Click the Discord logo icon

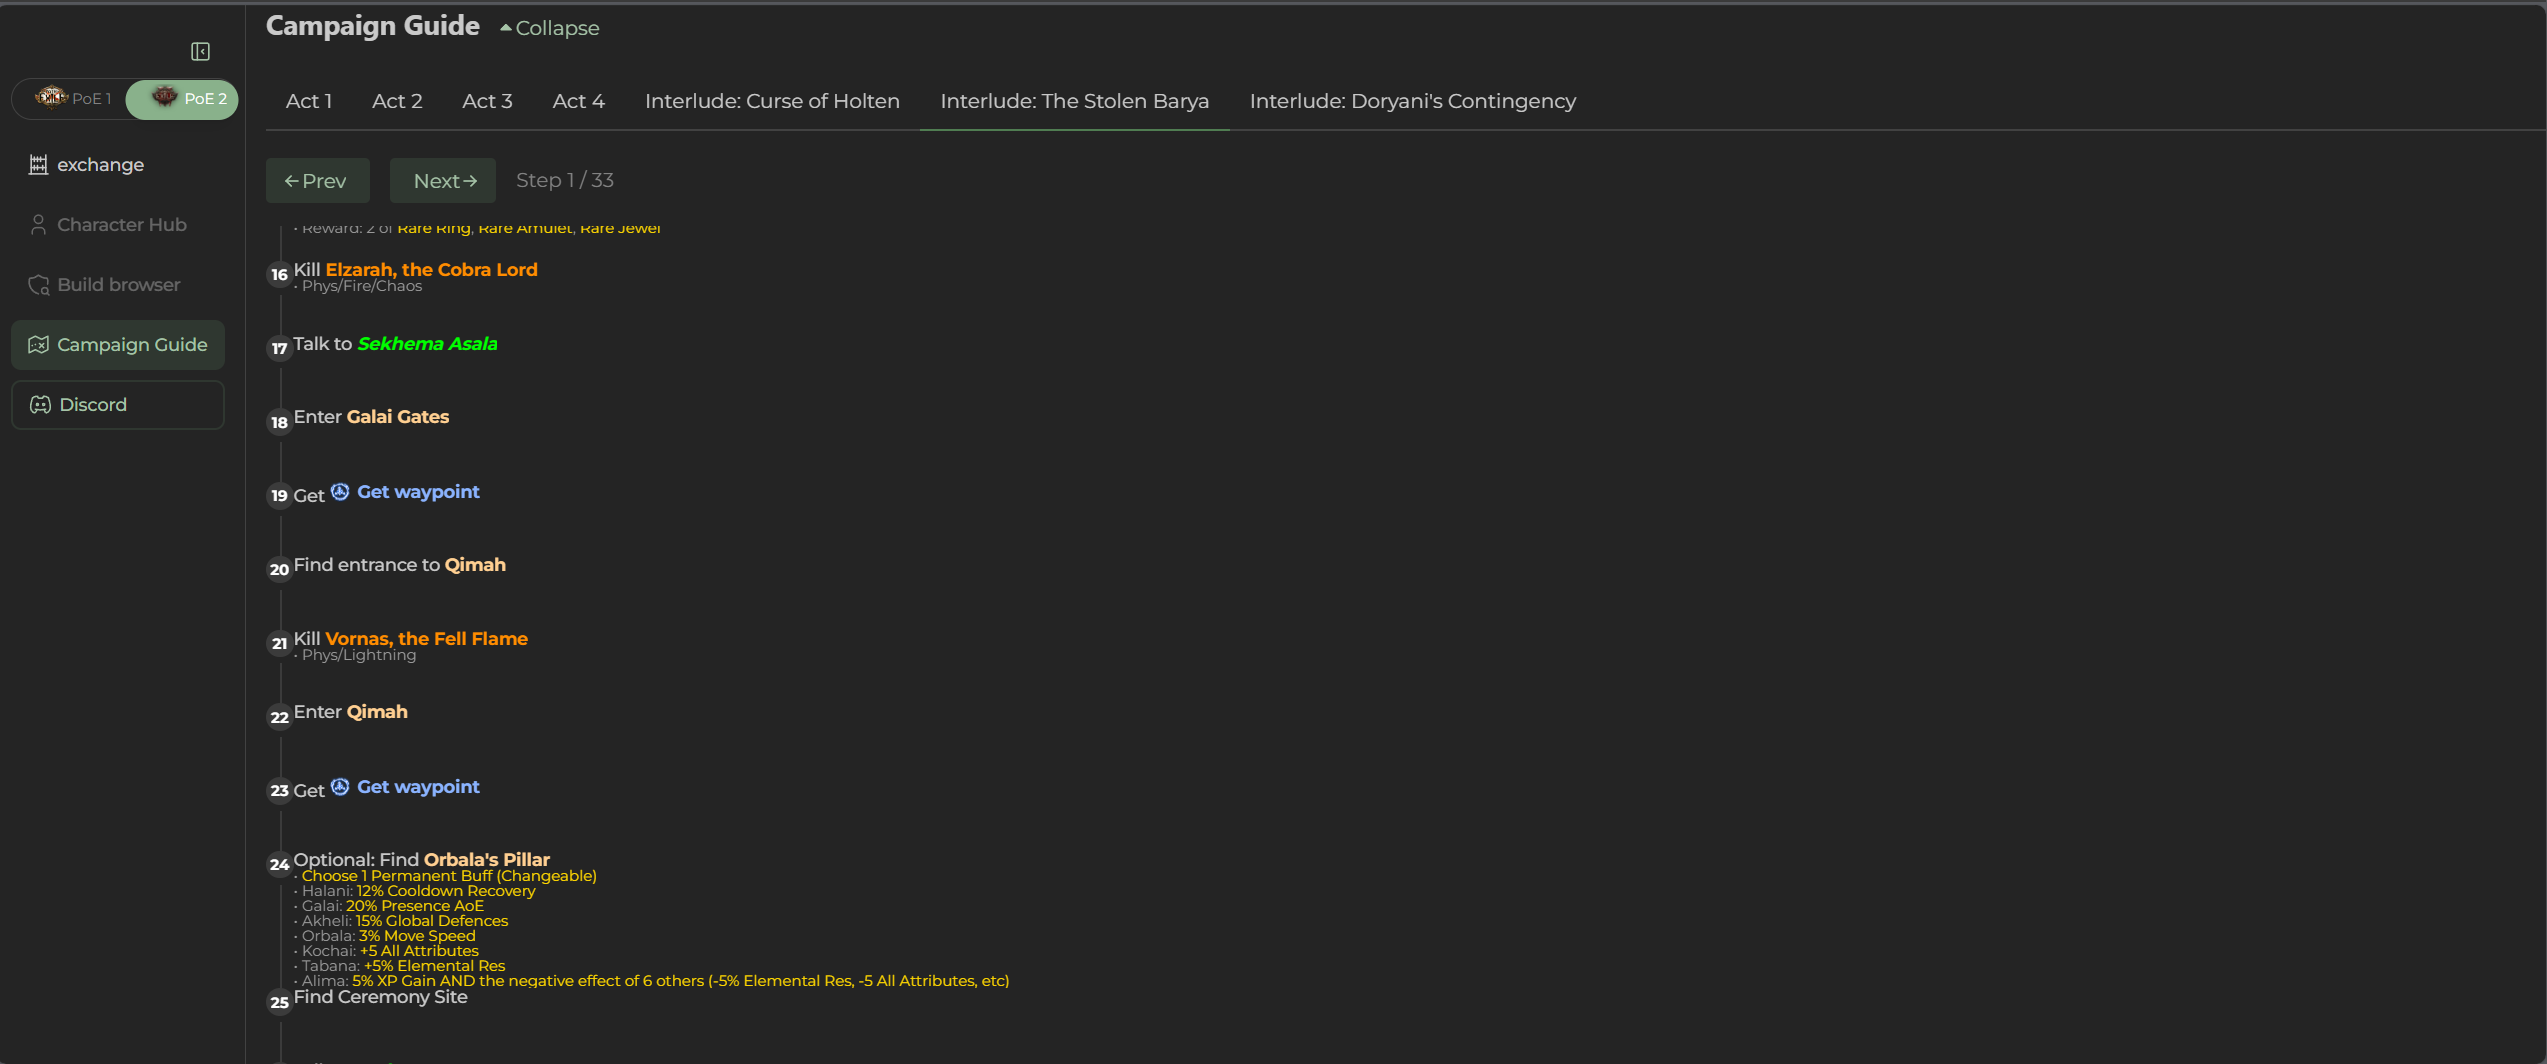click(x=40, y=405)
